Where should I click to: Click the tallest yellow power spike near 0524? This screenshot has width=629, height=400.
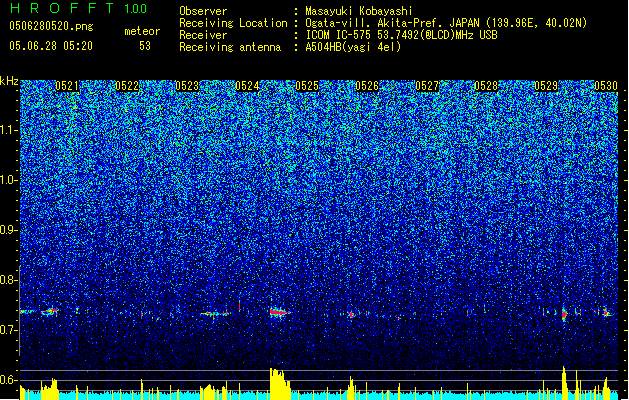[280, 384]
